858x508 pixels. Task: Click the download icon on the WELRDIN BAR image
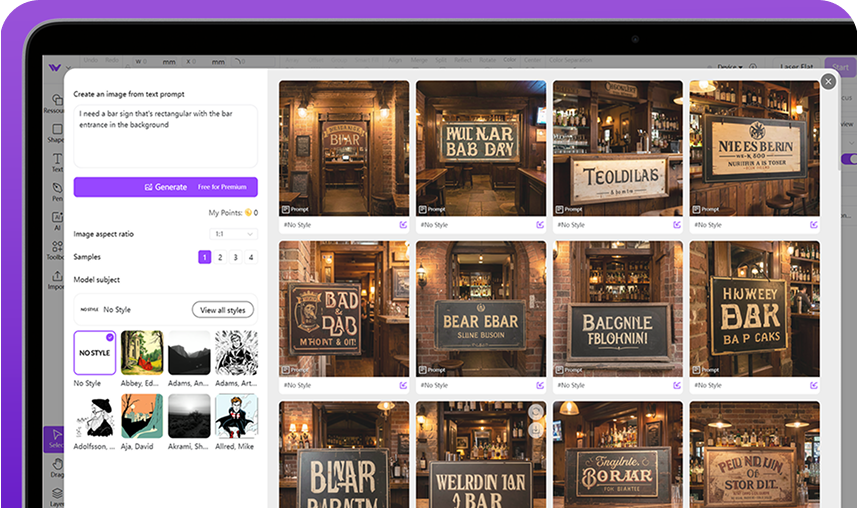[x=536, y=430]
